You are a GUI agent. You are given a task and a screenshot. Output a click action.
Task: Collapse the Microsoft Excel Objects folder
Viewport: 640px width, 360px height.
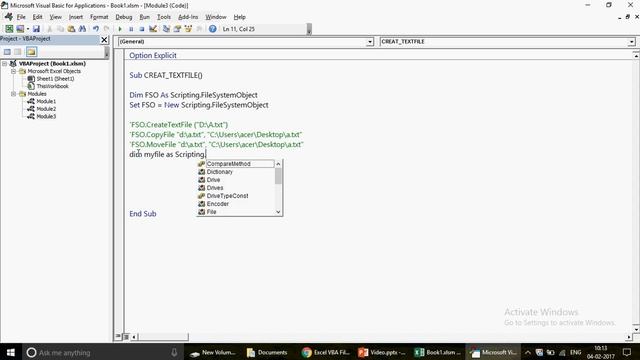tap(13, 71)
